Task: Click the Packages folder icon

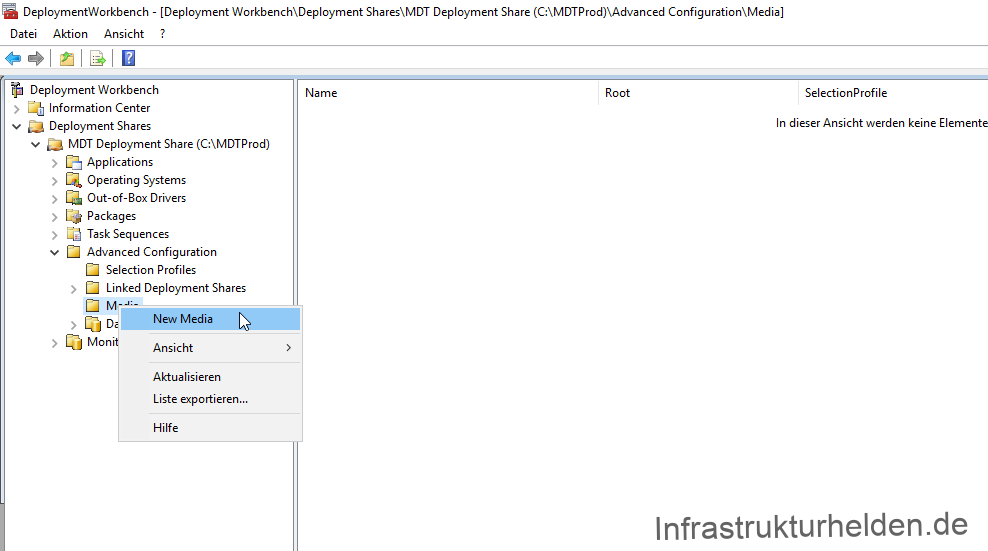Action: [74, 216]
